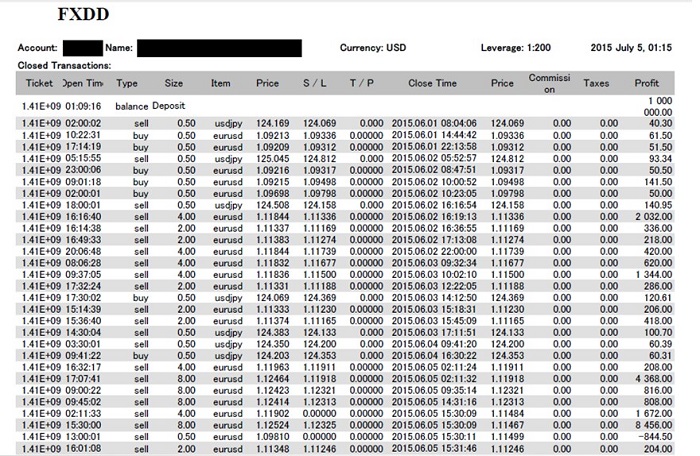Click close time 2015.06.05 02:11:24
The height and width of the screenshot is (456, 700).
(434, 368)
